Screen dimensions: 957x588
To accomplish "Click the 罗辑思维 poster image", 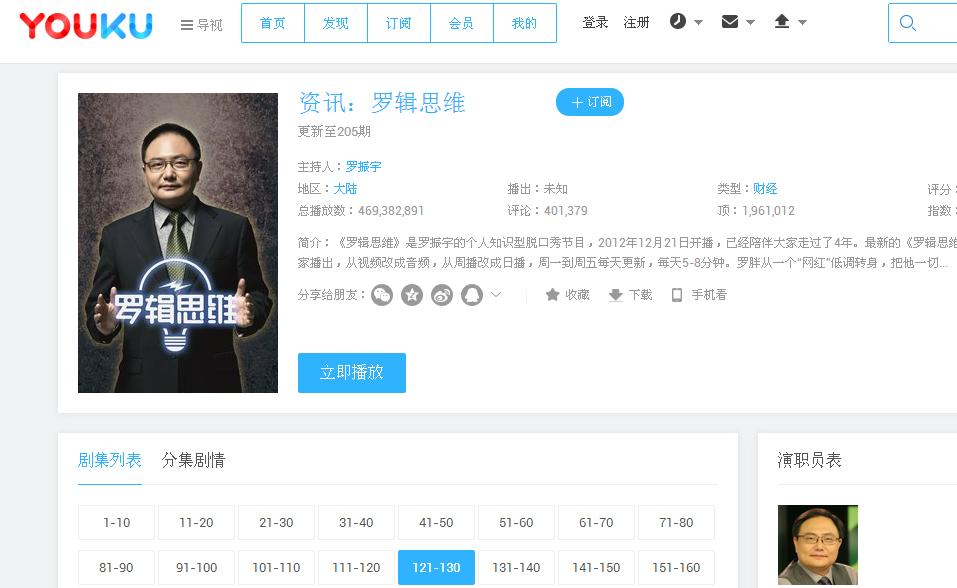I will 178,242.
